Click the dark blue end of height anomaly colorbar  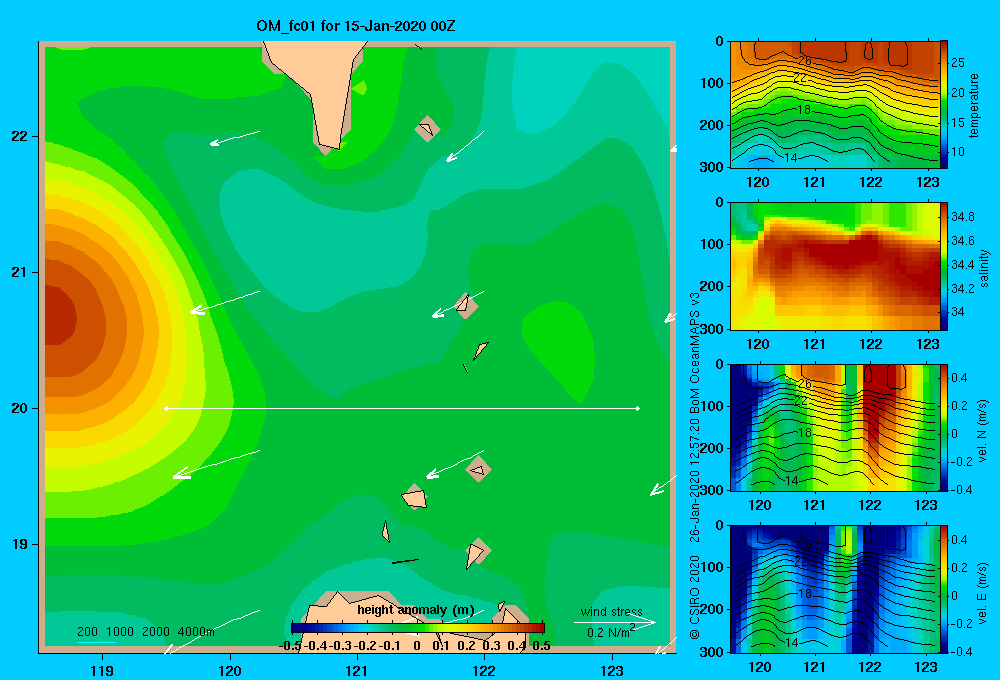pos(297,628)
